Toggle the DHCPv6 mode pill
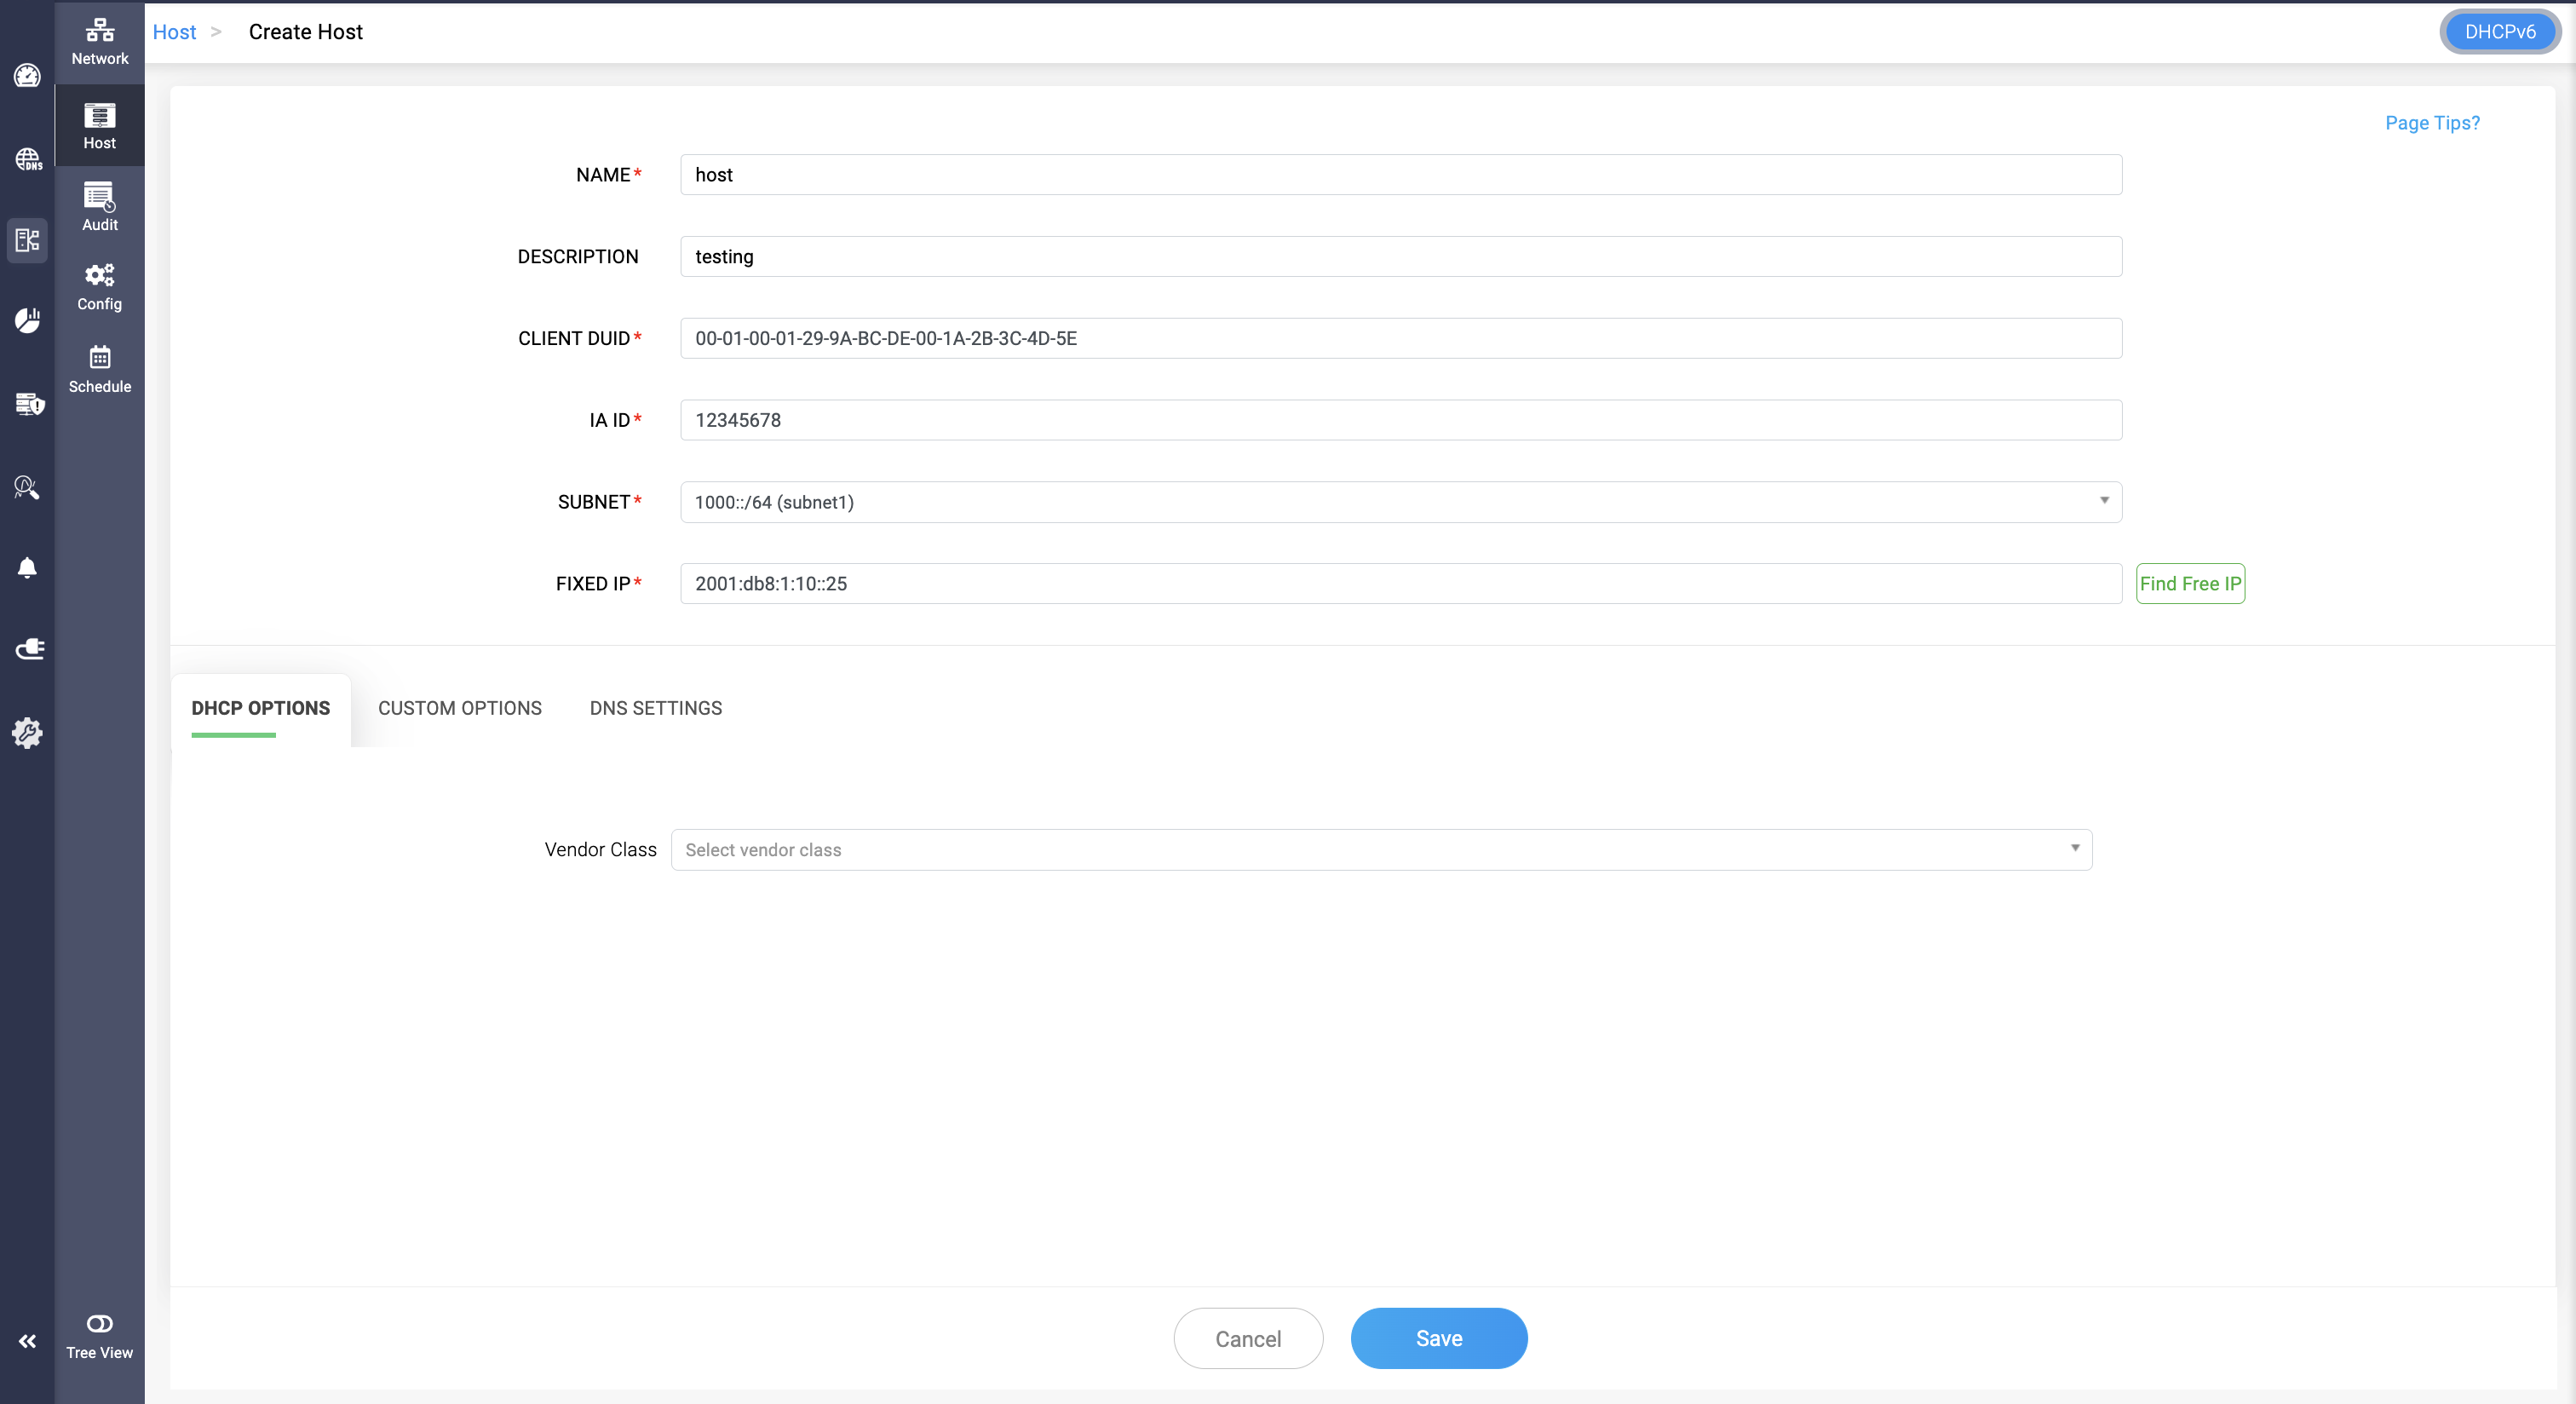The image size is (2576, 1404). pyautogui.click(x=2499, y=32)
